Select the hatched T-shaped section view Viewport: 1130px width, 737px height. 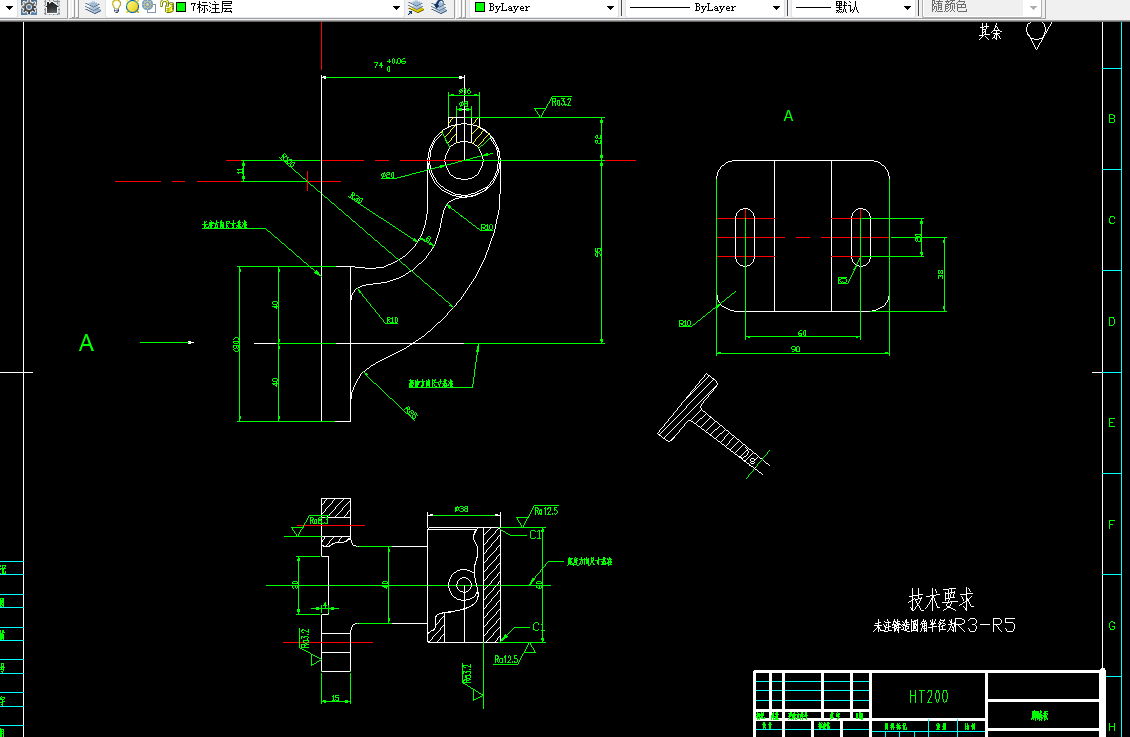tap(713, 425)
